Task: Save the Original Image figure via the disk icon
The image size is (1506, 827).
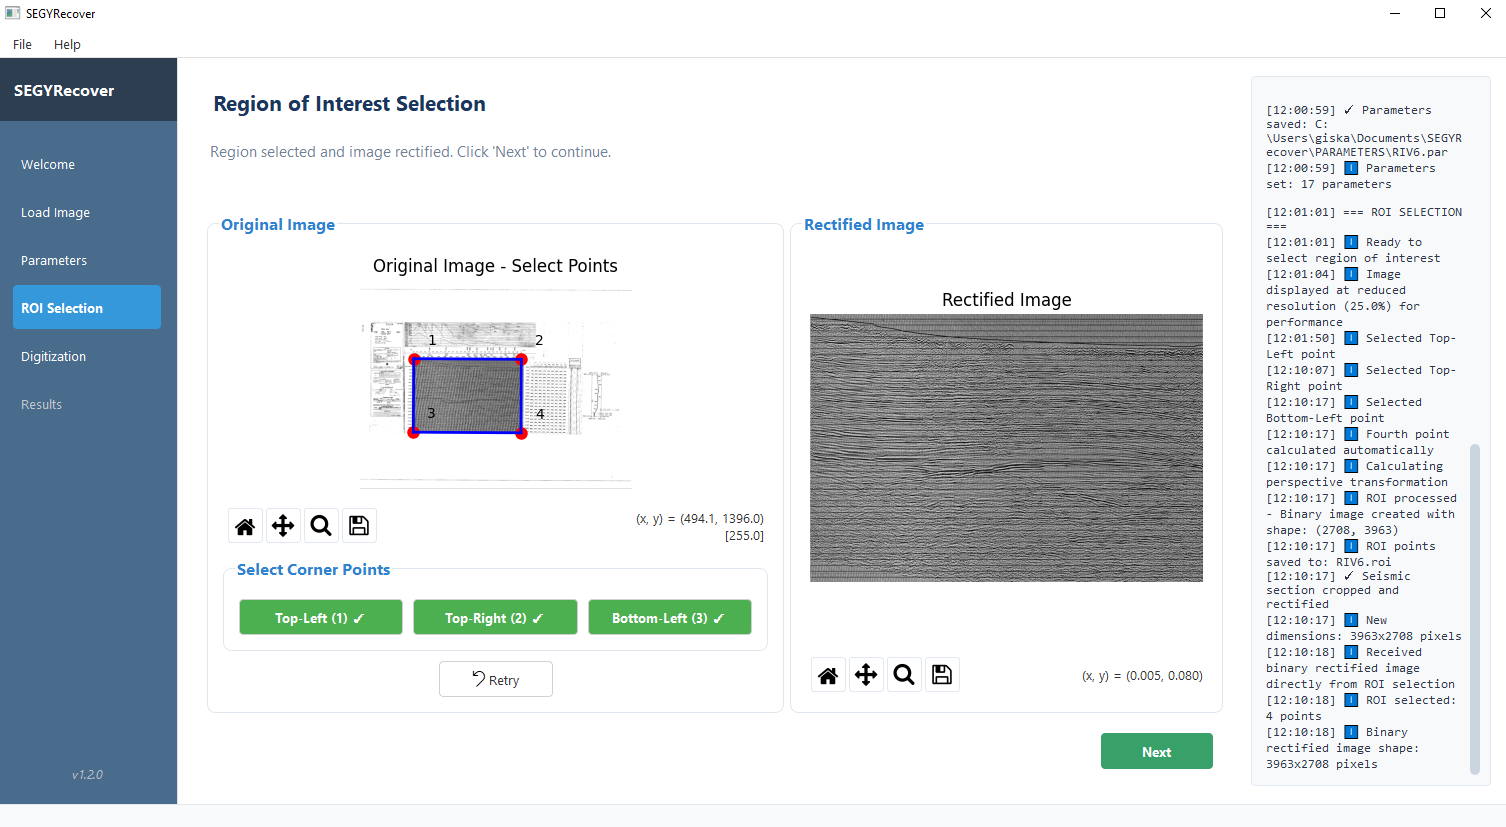Action: pyautogui.click(x=359, y=526)
